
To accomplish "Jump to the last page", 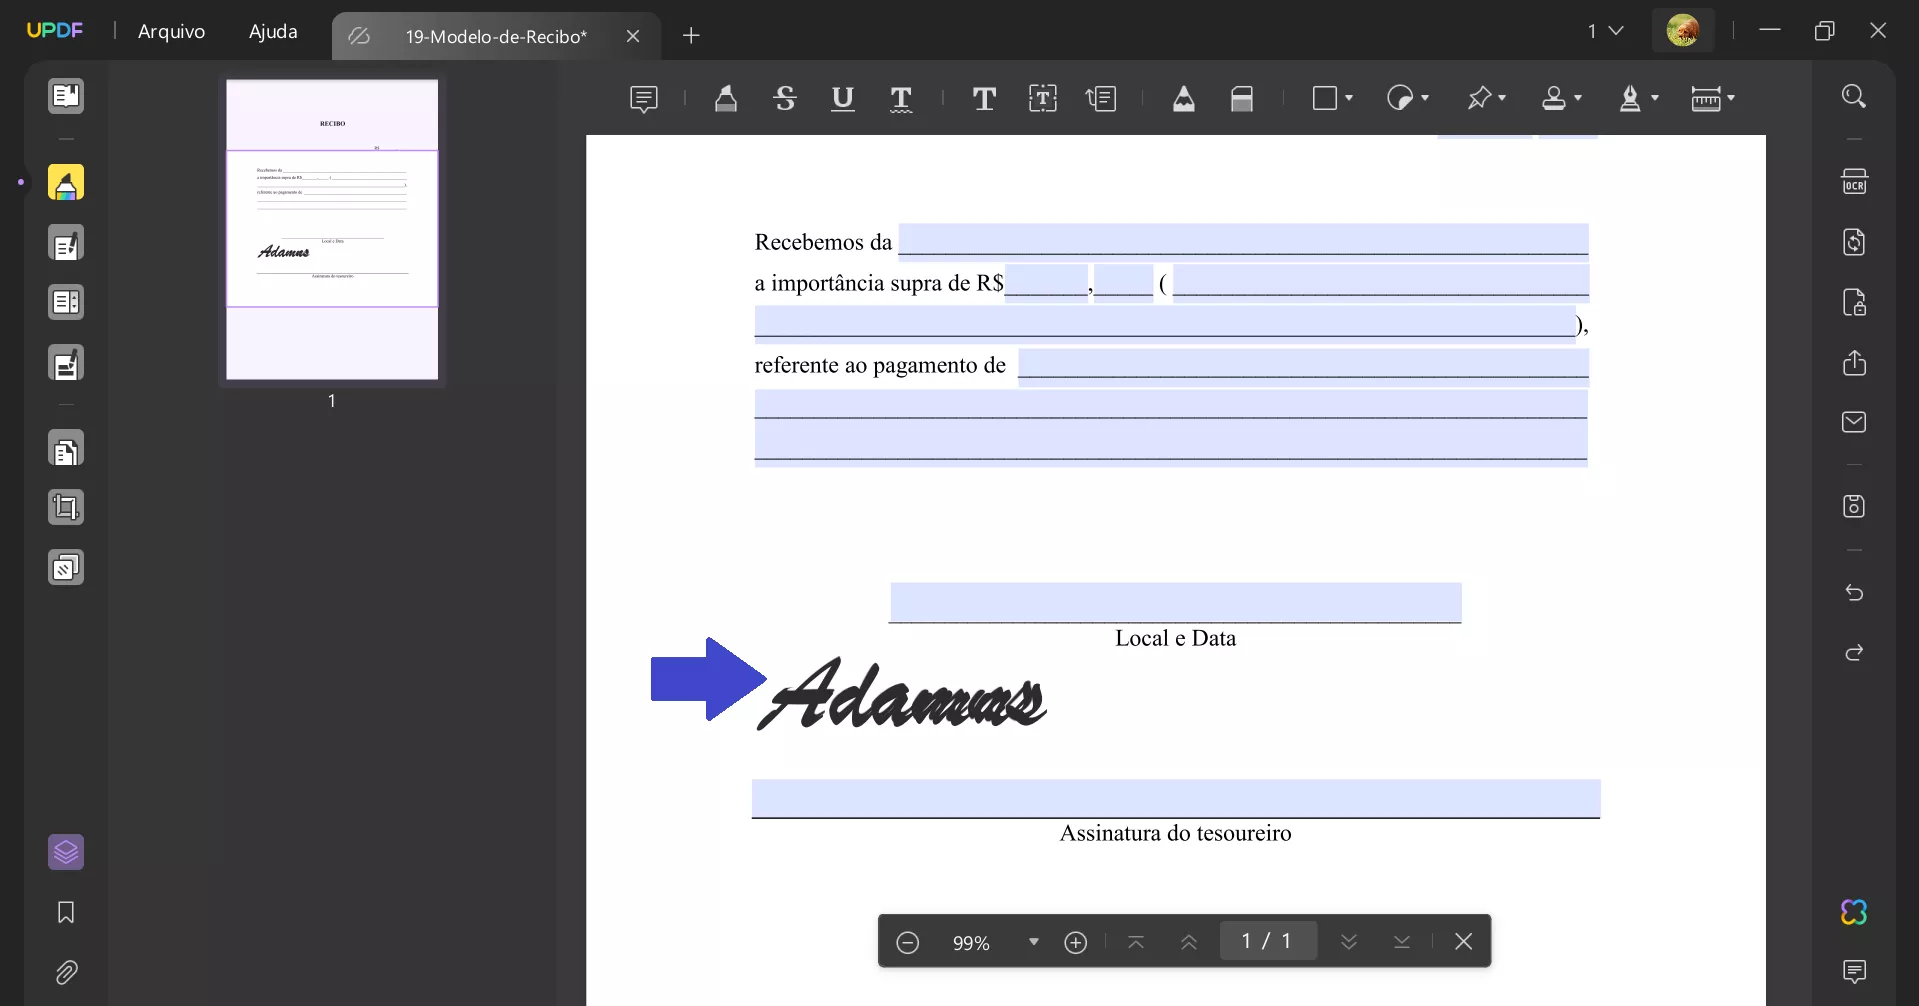I will [1402, 942].
